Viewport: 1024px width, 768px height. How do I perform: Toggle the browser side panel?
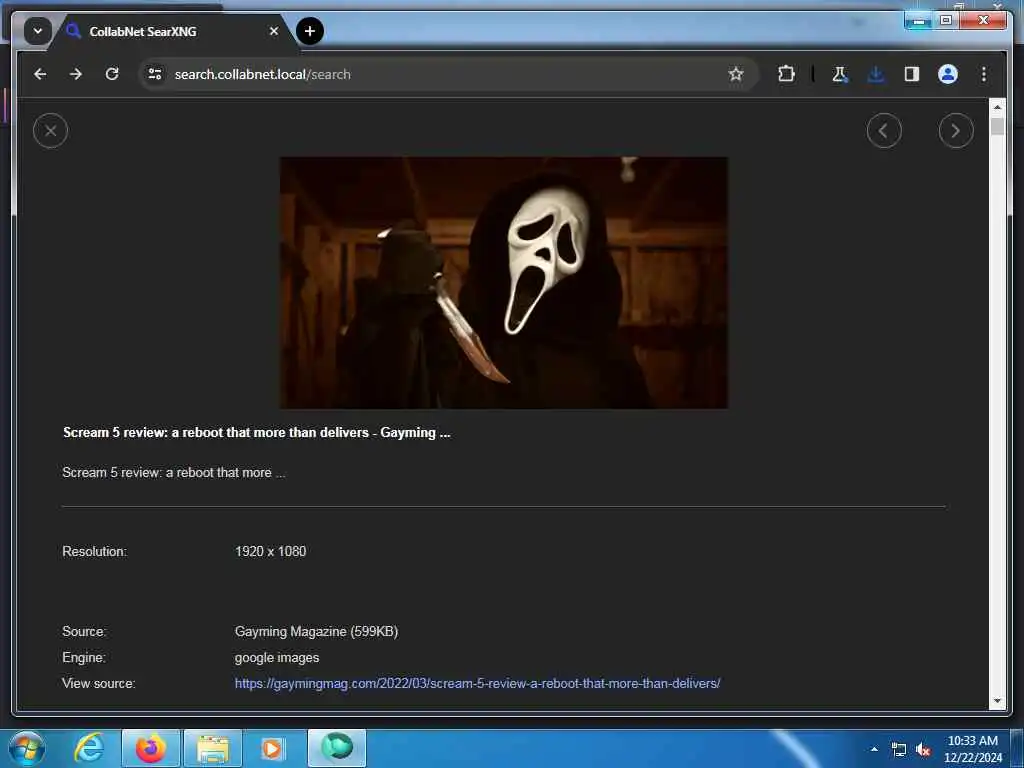point(912,74)
